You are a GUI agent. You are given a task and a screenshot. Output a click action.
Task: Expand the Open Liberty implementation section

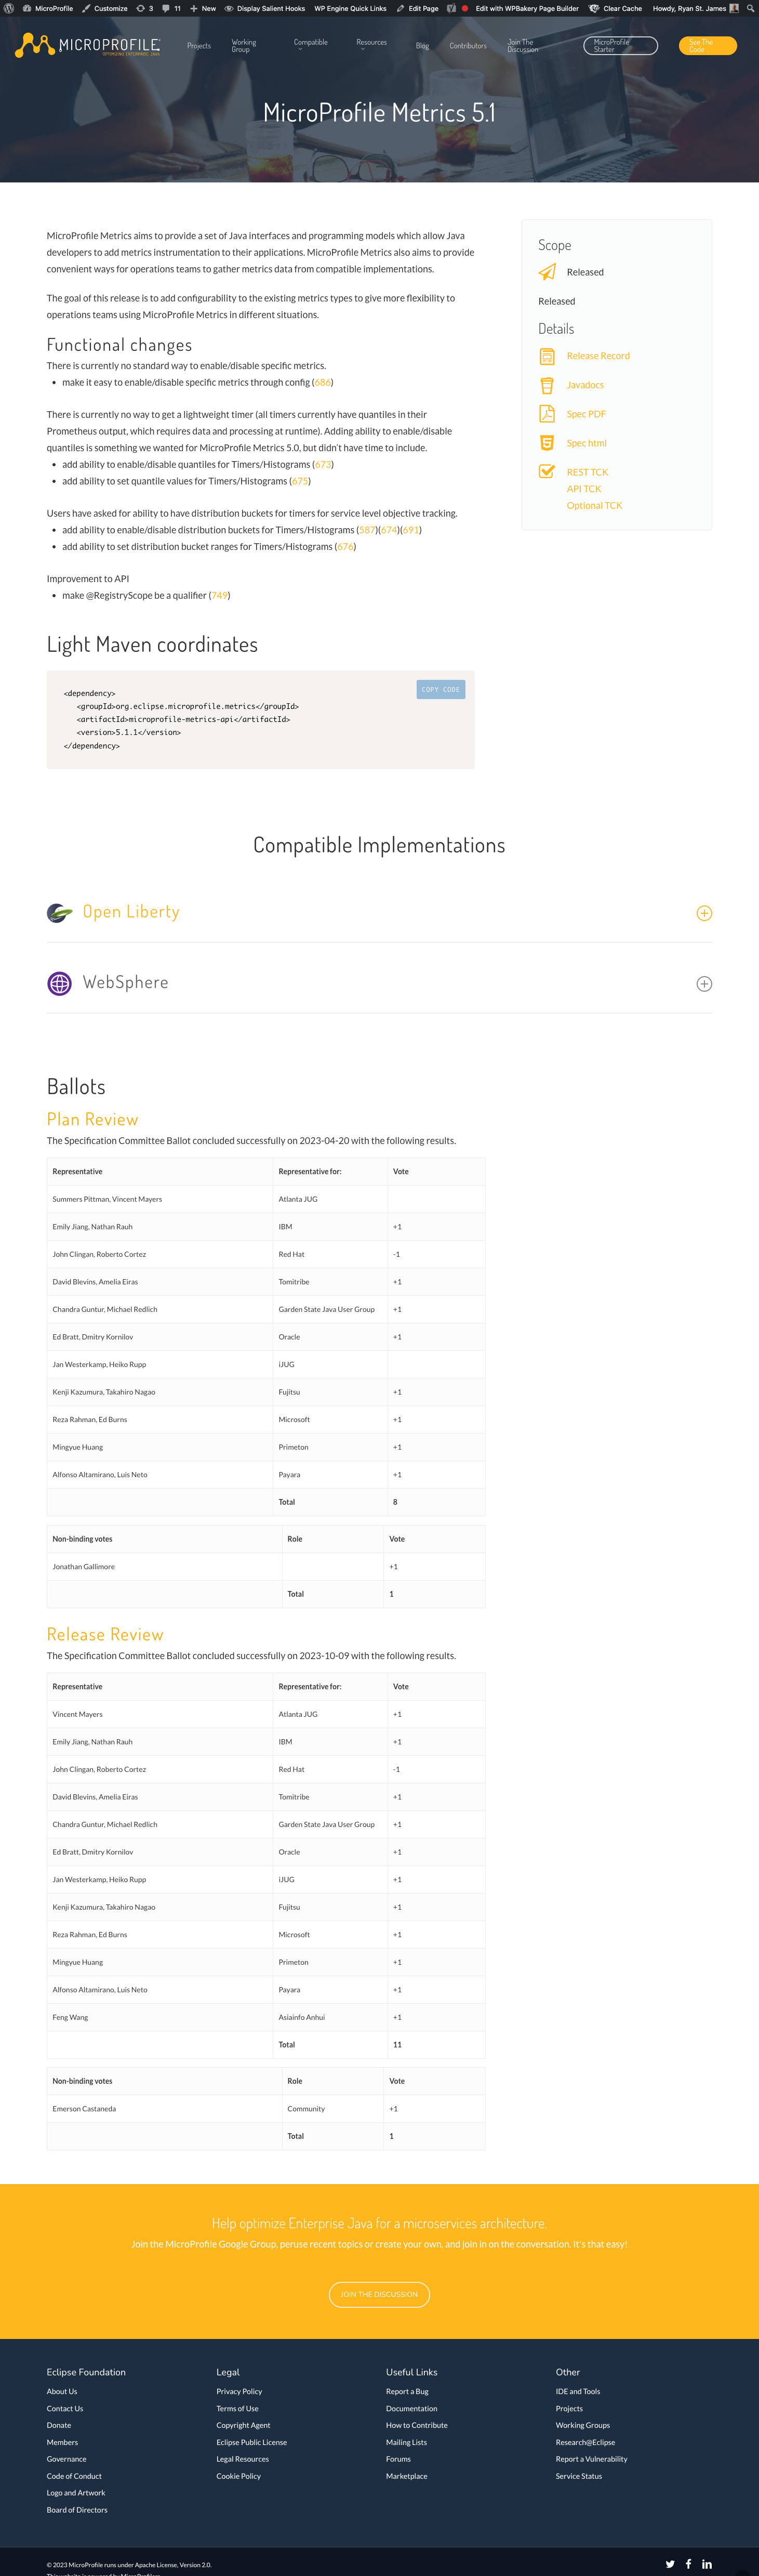[704, 913]
